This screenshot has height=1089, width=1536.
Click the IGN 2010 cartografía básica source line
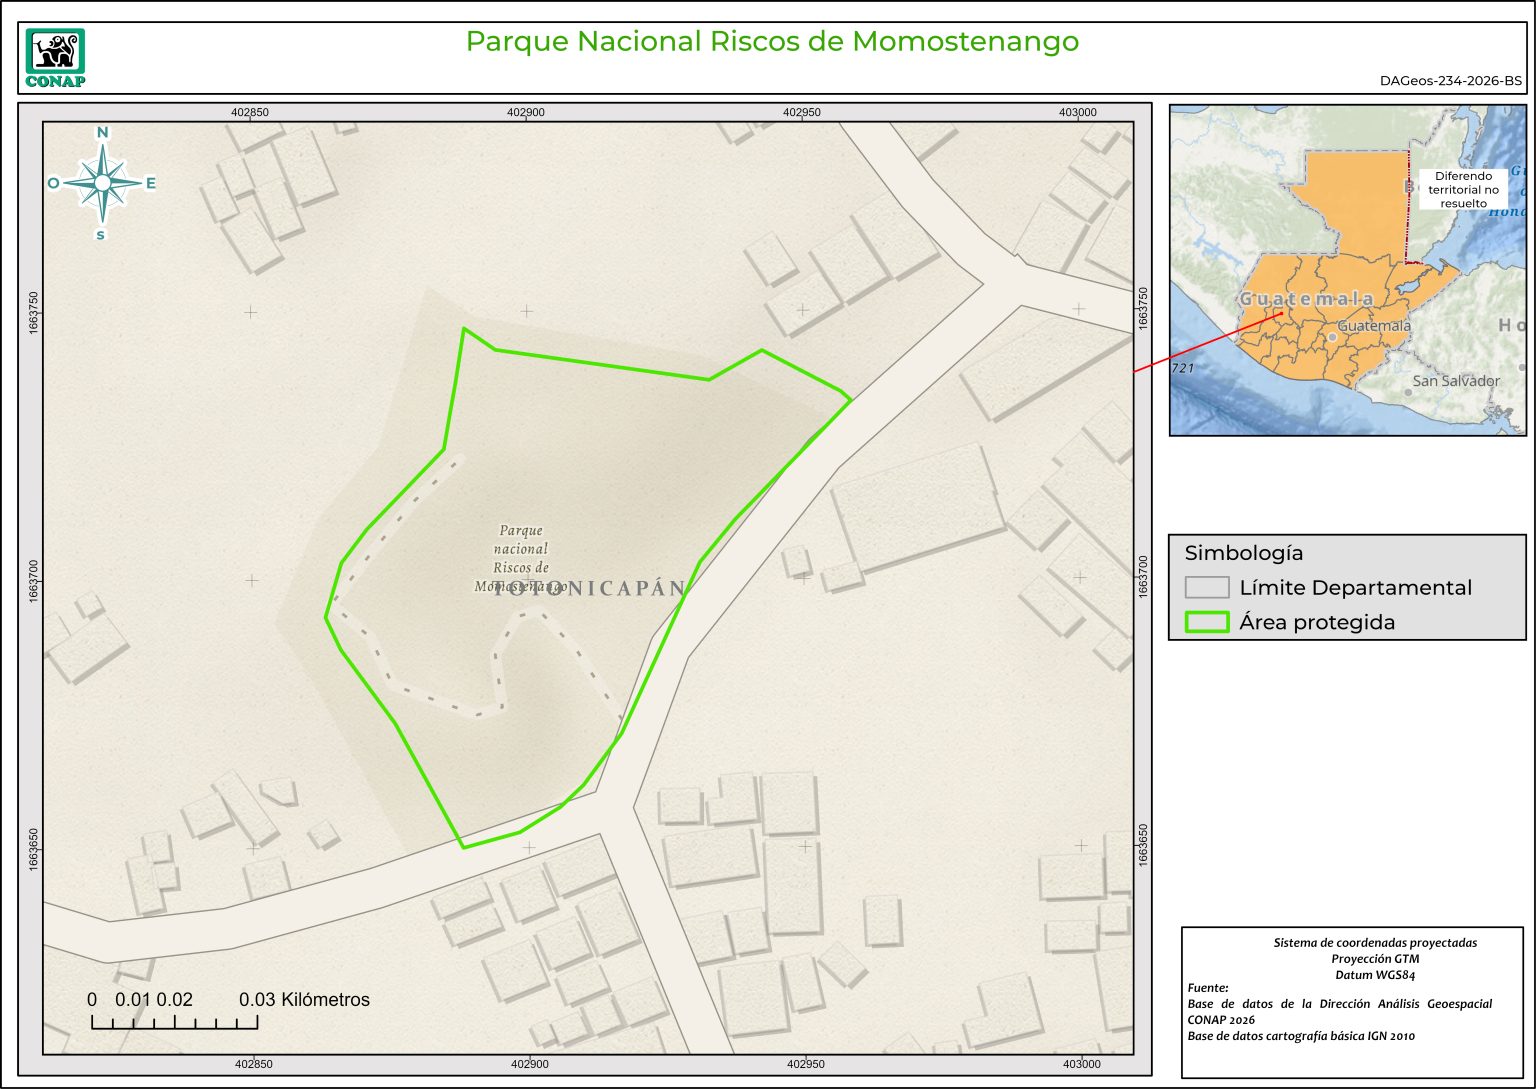pos(1301,1036)
